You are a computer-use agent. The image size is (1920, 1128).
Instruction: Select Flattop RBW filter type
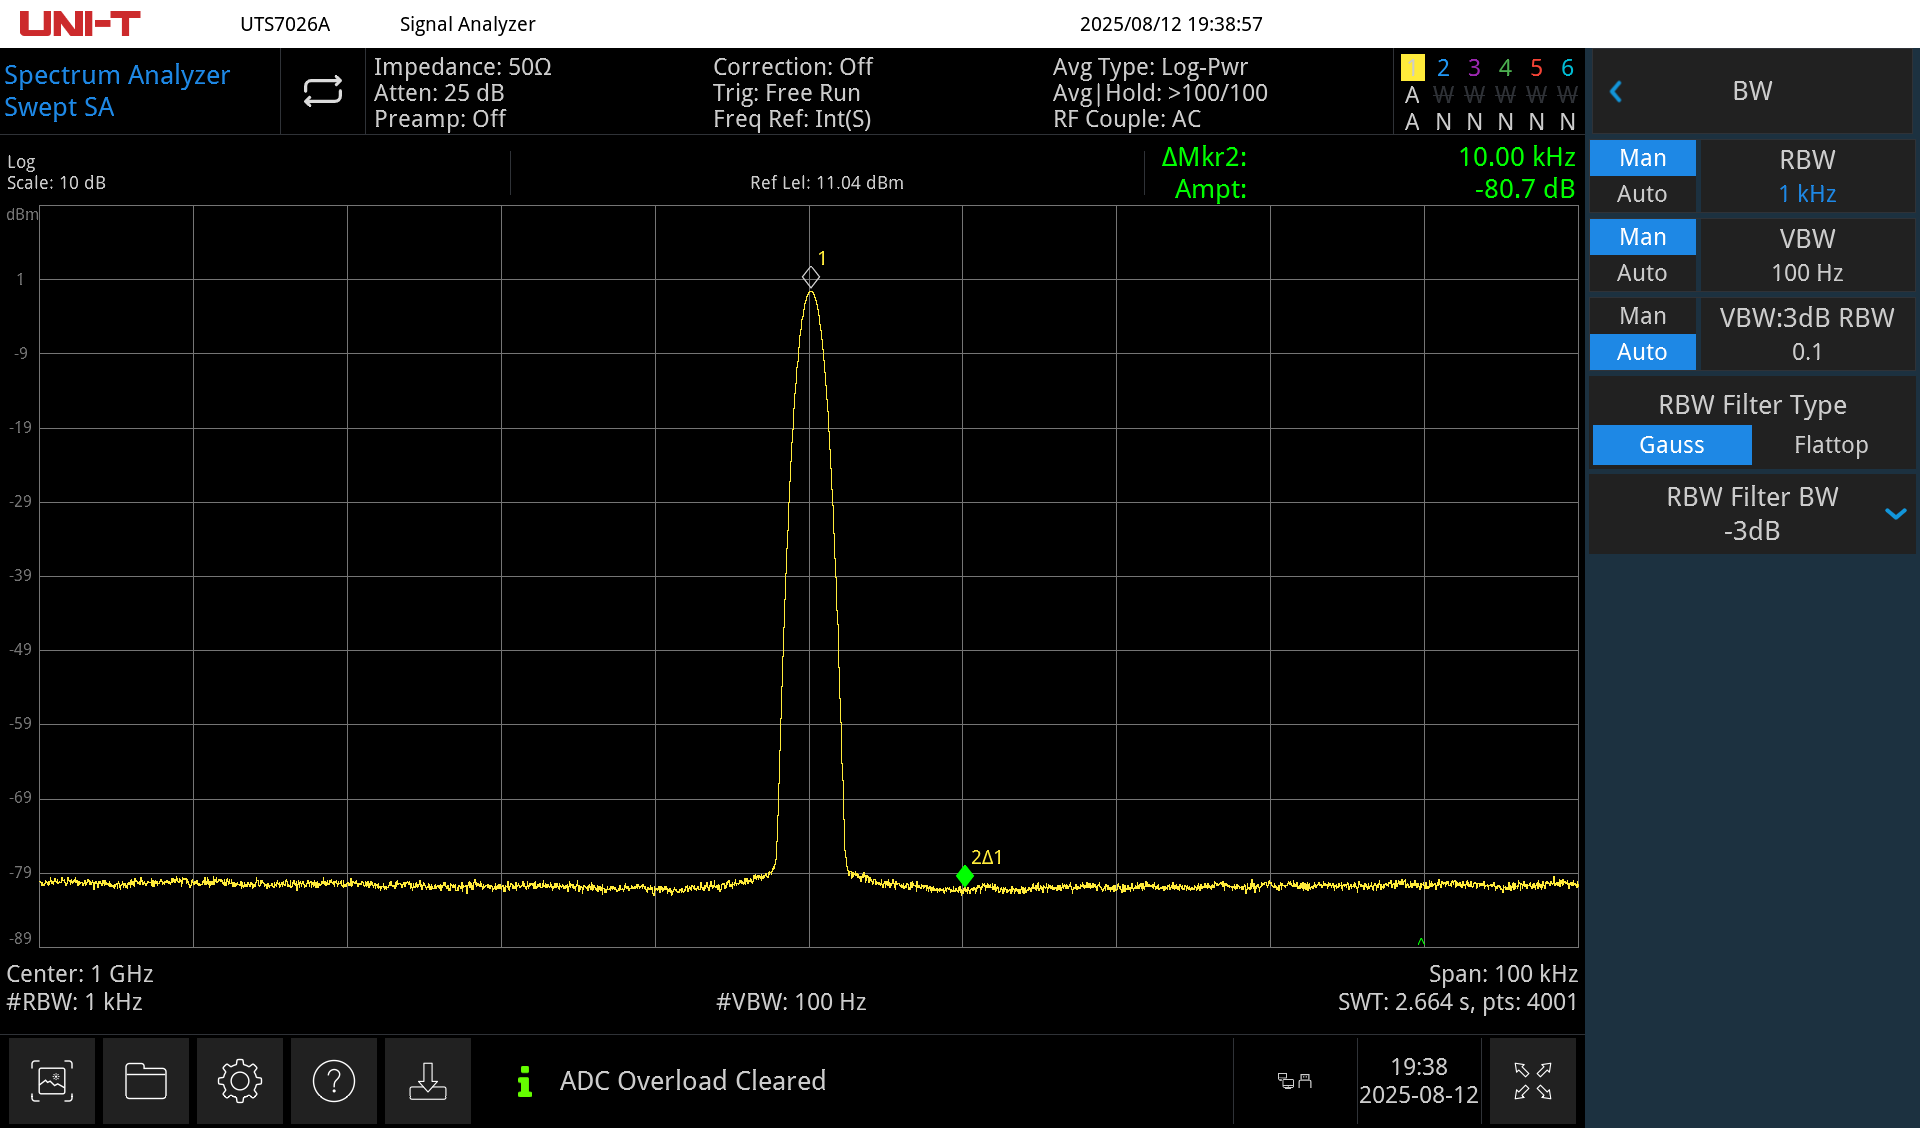coord(1830,445)
